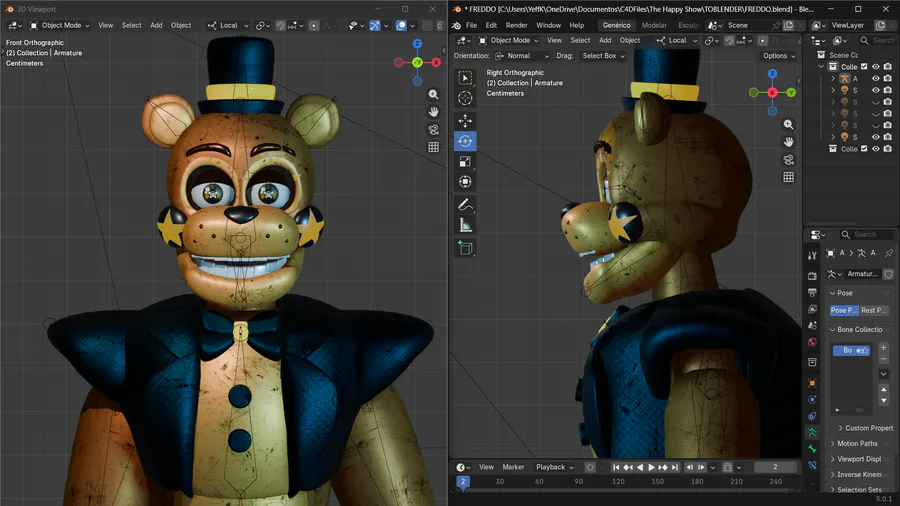Open the Physics properties tab

coord(812,399)
